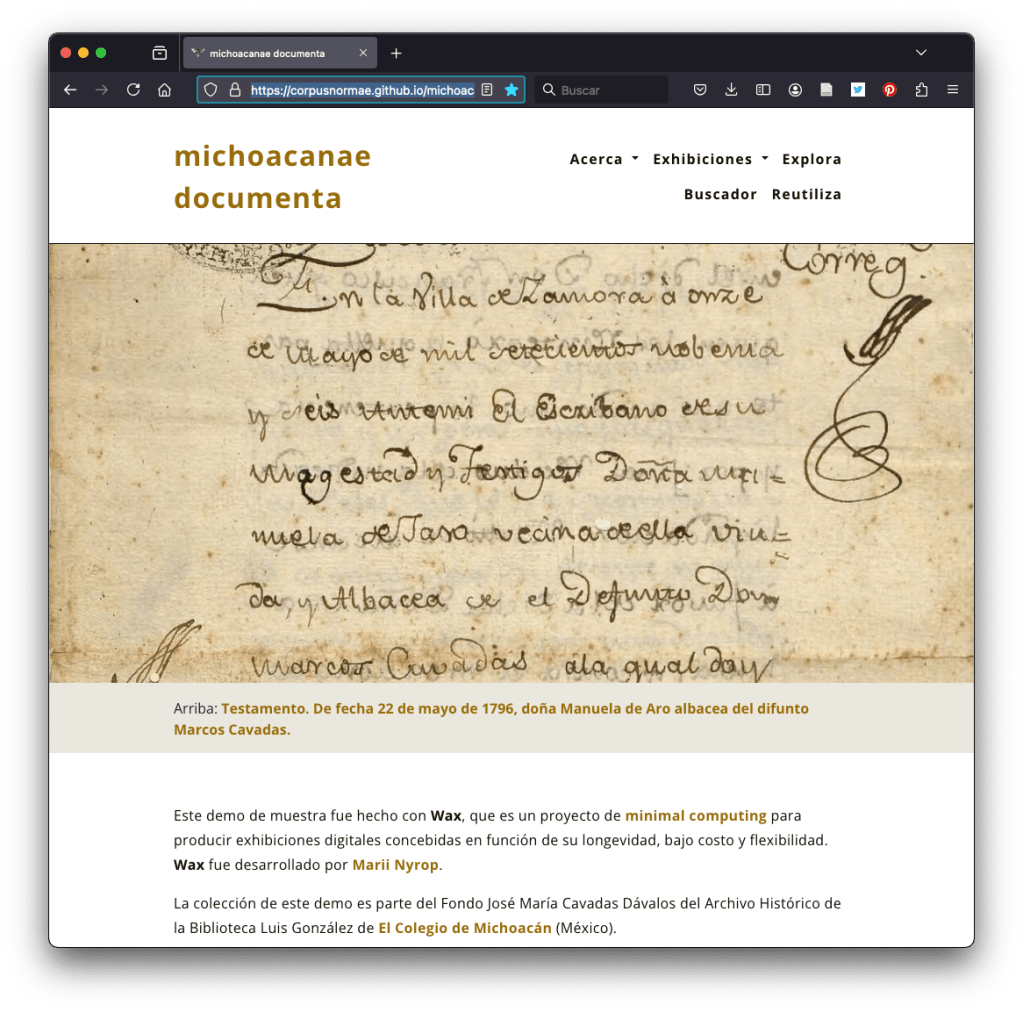Go to the Explora page

(x=811, y=159)
